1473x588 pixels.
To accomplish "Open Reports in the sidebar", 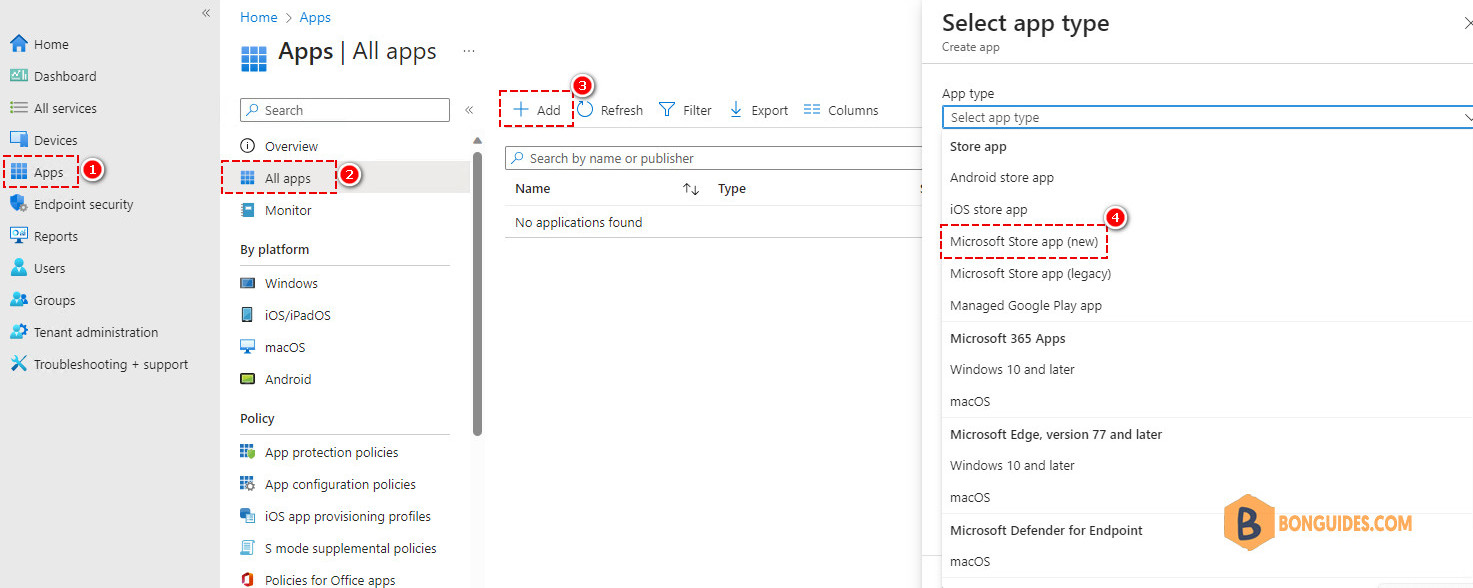I will tap(43, 236).
